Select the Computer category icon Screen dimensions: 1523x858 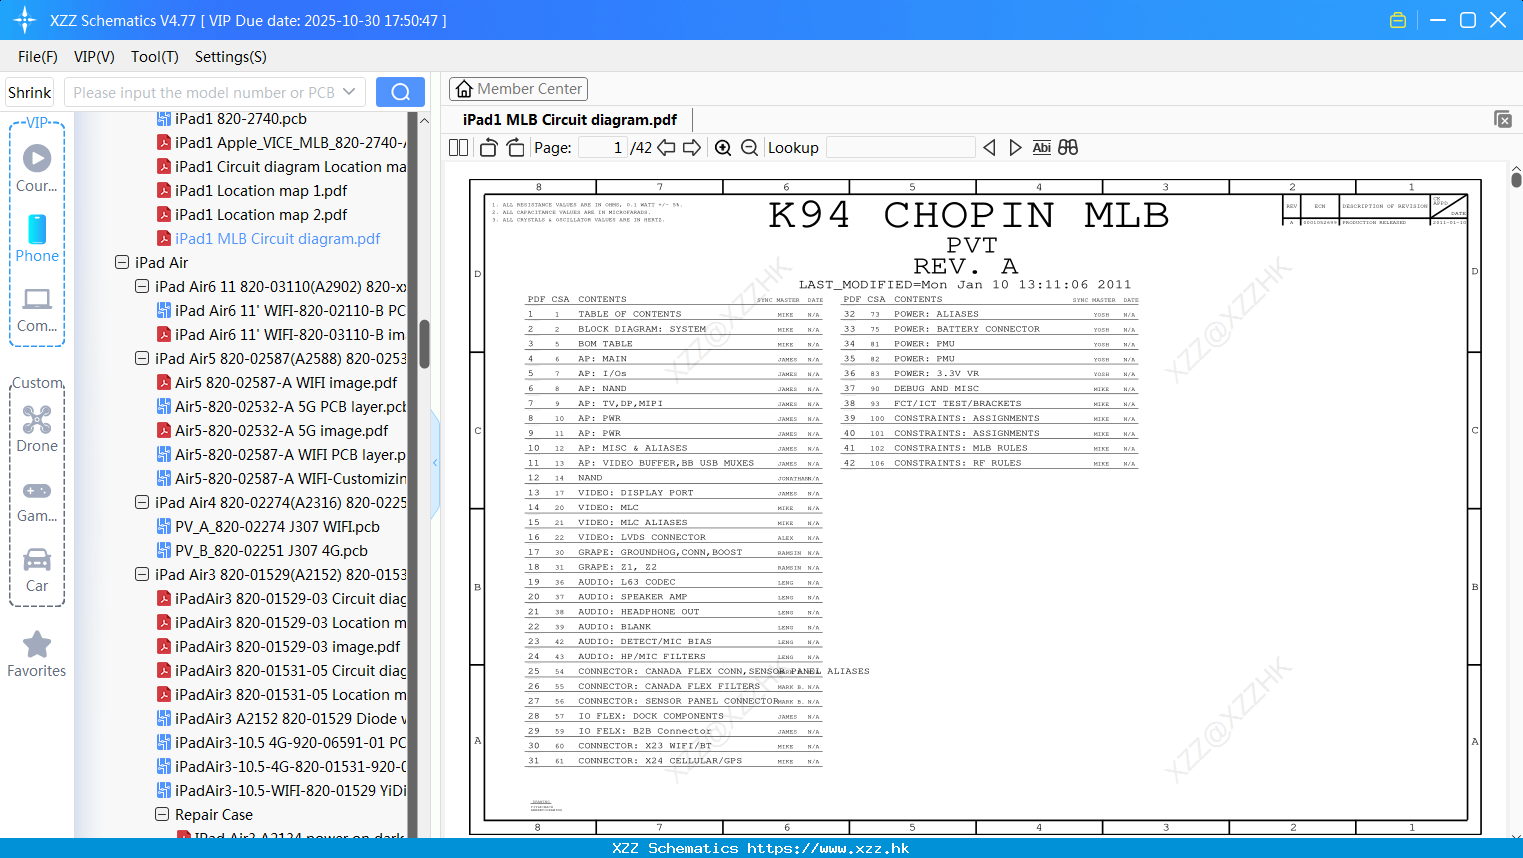(37, 309)
